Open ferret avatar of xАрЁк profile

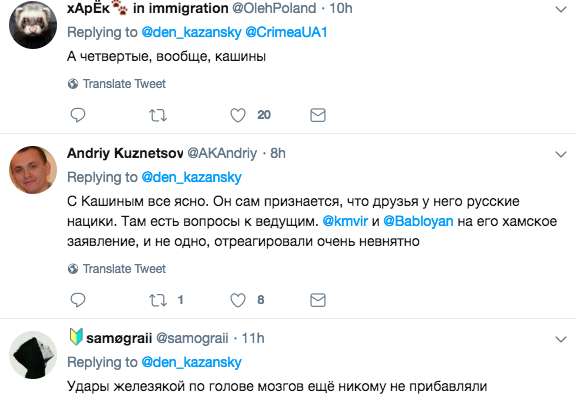(33, 25)
